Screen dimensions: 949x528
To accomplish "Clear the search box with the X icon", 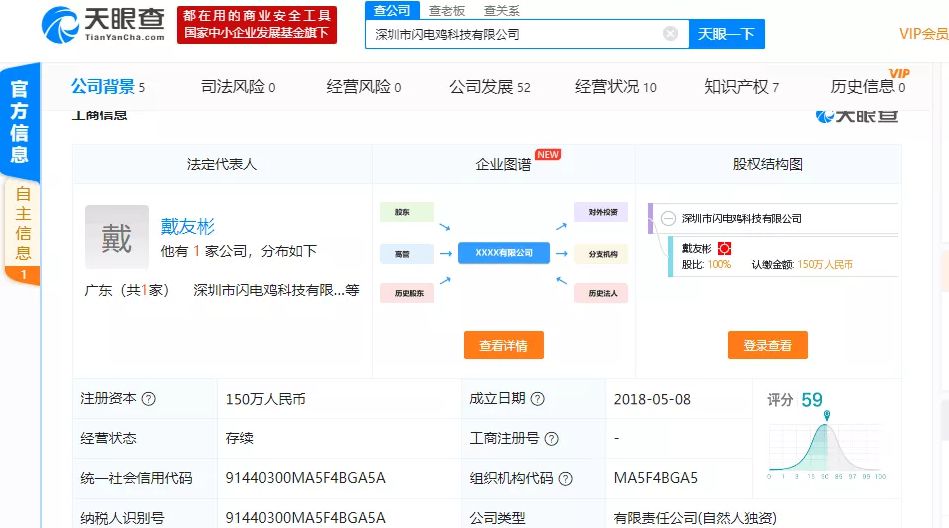I will pos(670,34).
